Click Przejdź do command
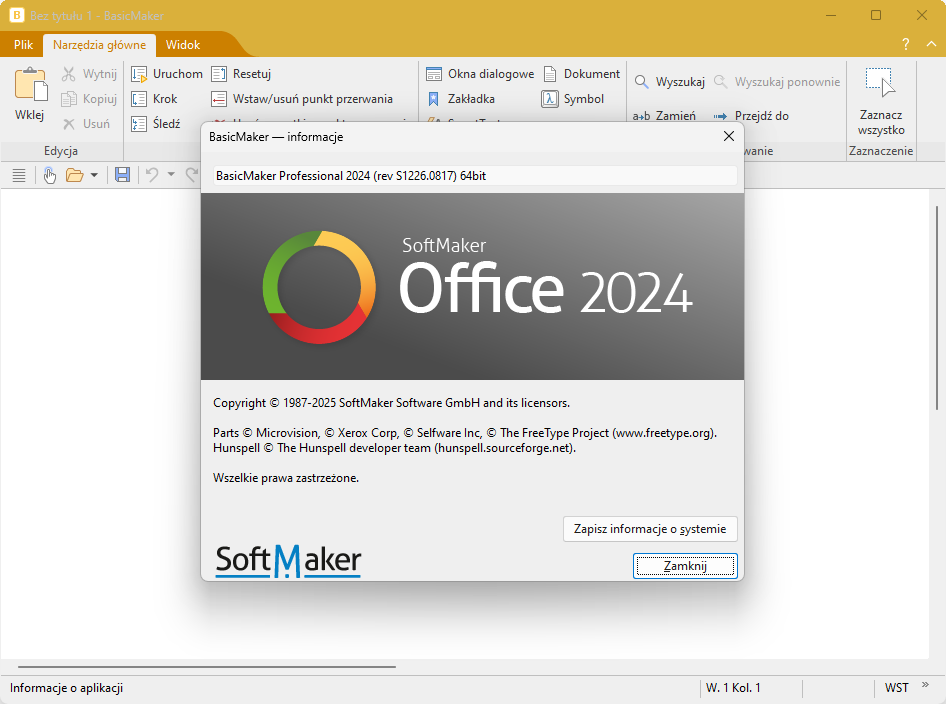 [751, 116]
